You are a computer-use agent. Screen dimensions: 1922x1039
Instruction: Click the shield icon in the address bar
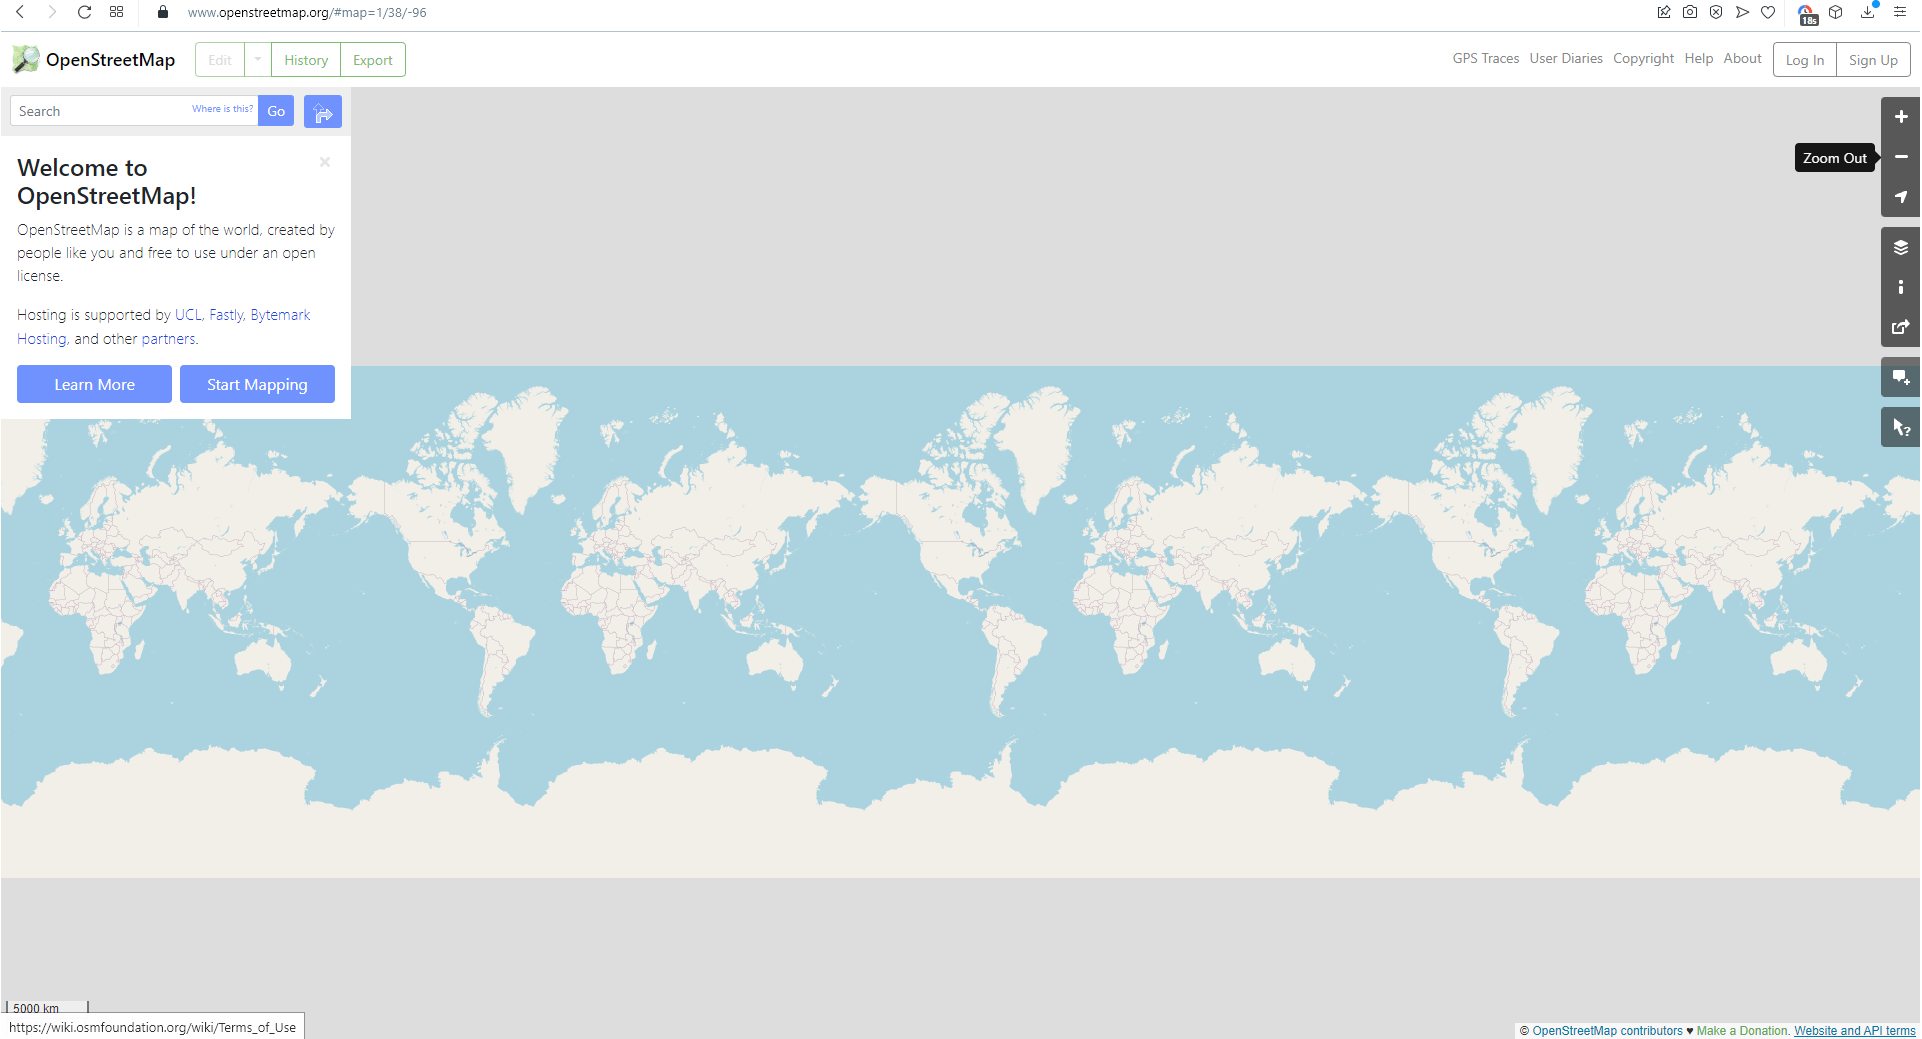click(x=1716, y=12)
